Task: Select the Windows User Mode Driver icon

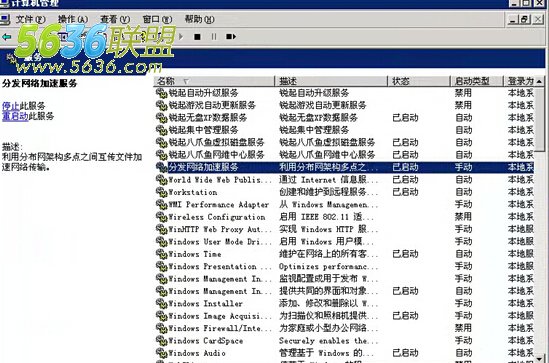Action: [x=161, y=242]
